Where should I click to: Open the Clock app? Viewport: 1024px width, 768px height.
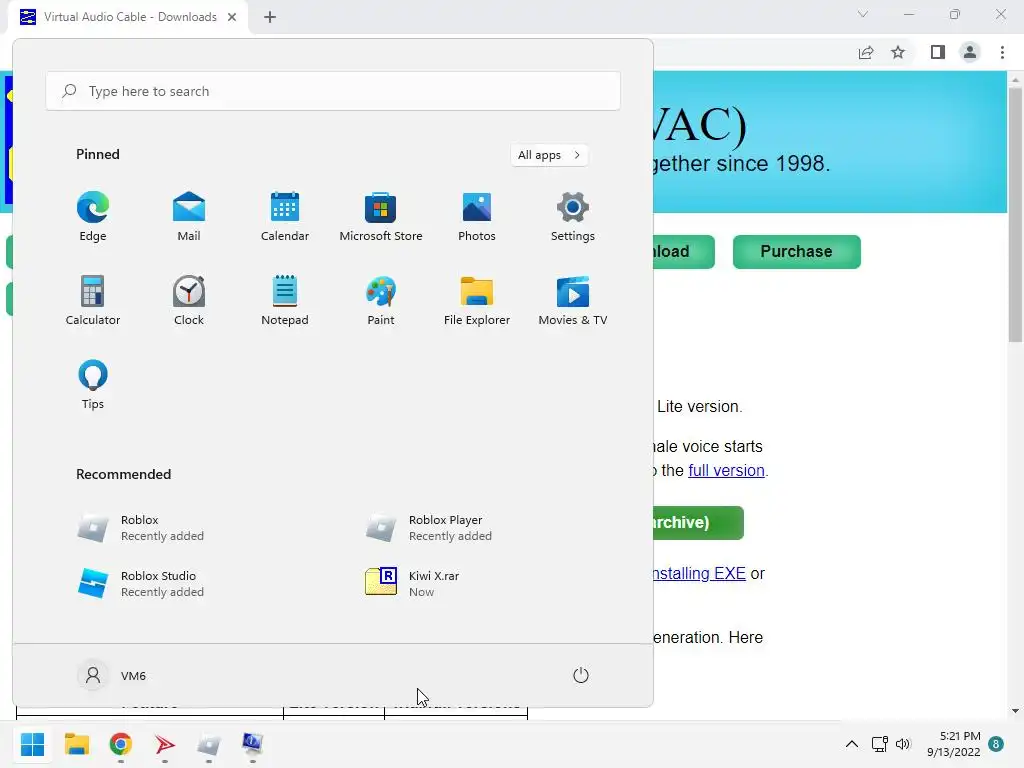[x=189, y=300]
